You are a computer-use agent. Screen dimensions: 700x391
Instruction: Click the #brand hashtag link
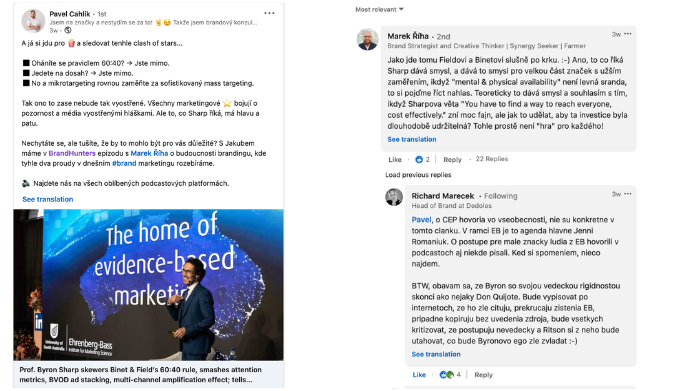click(124, 163)
